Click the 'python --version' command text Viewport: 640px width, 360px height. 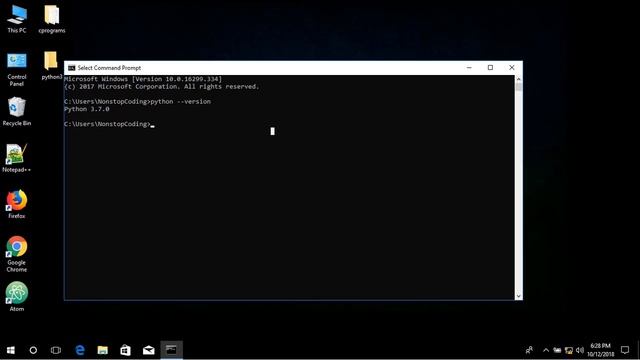tap(180, 102)
